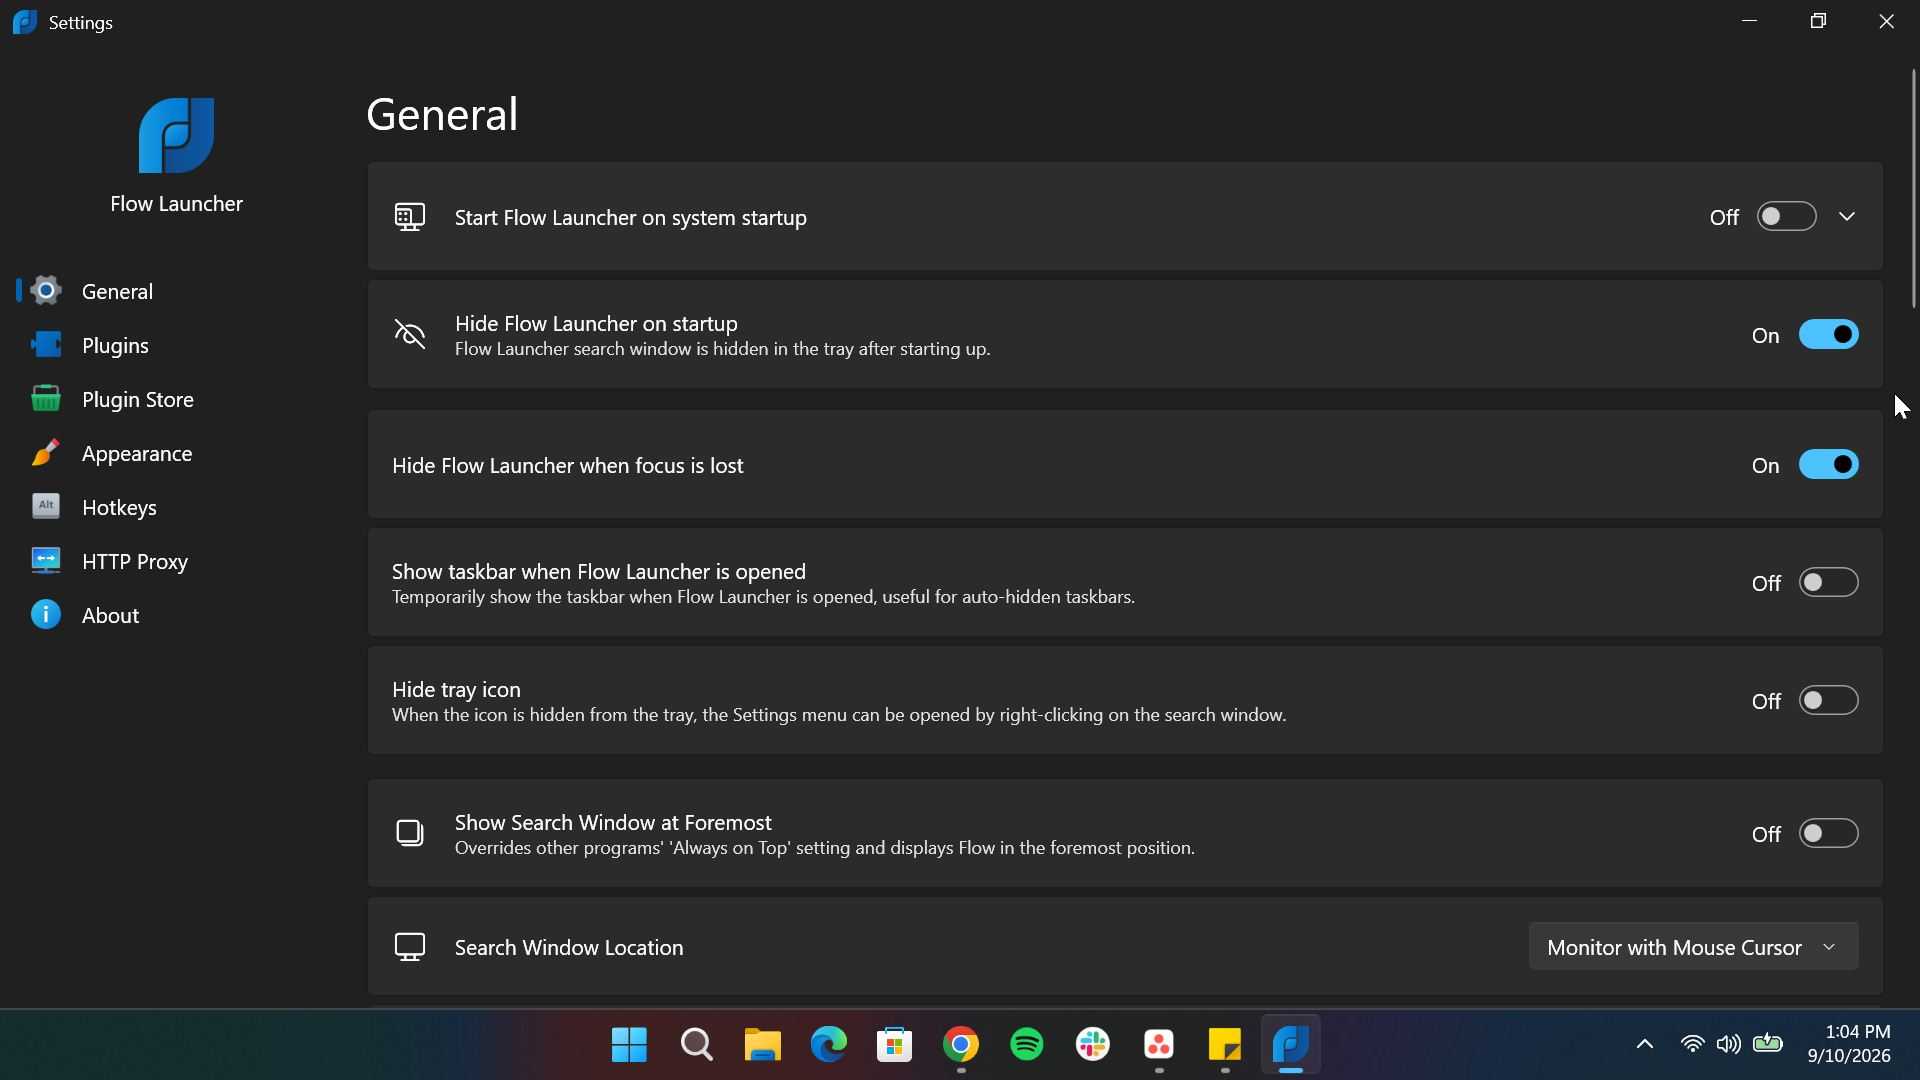Open the red dots app in taskbar
Screen dimensions: 1920x1080
pyautogui.click(x=1159, y=1045)
